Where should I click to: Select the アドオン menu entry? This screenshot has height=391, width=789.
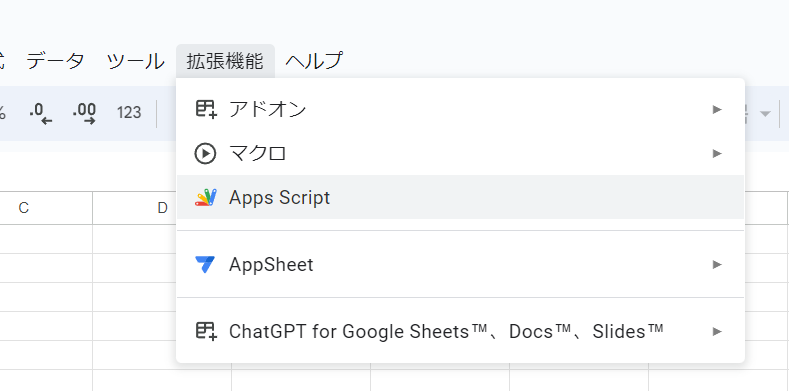click(x=460, y=109)
